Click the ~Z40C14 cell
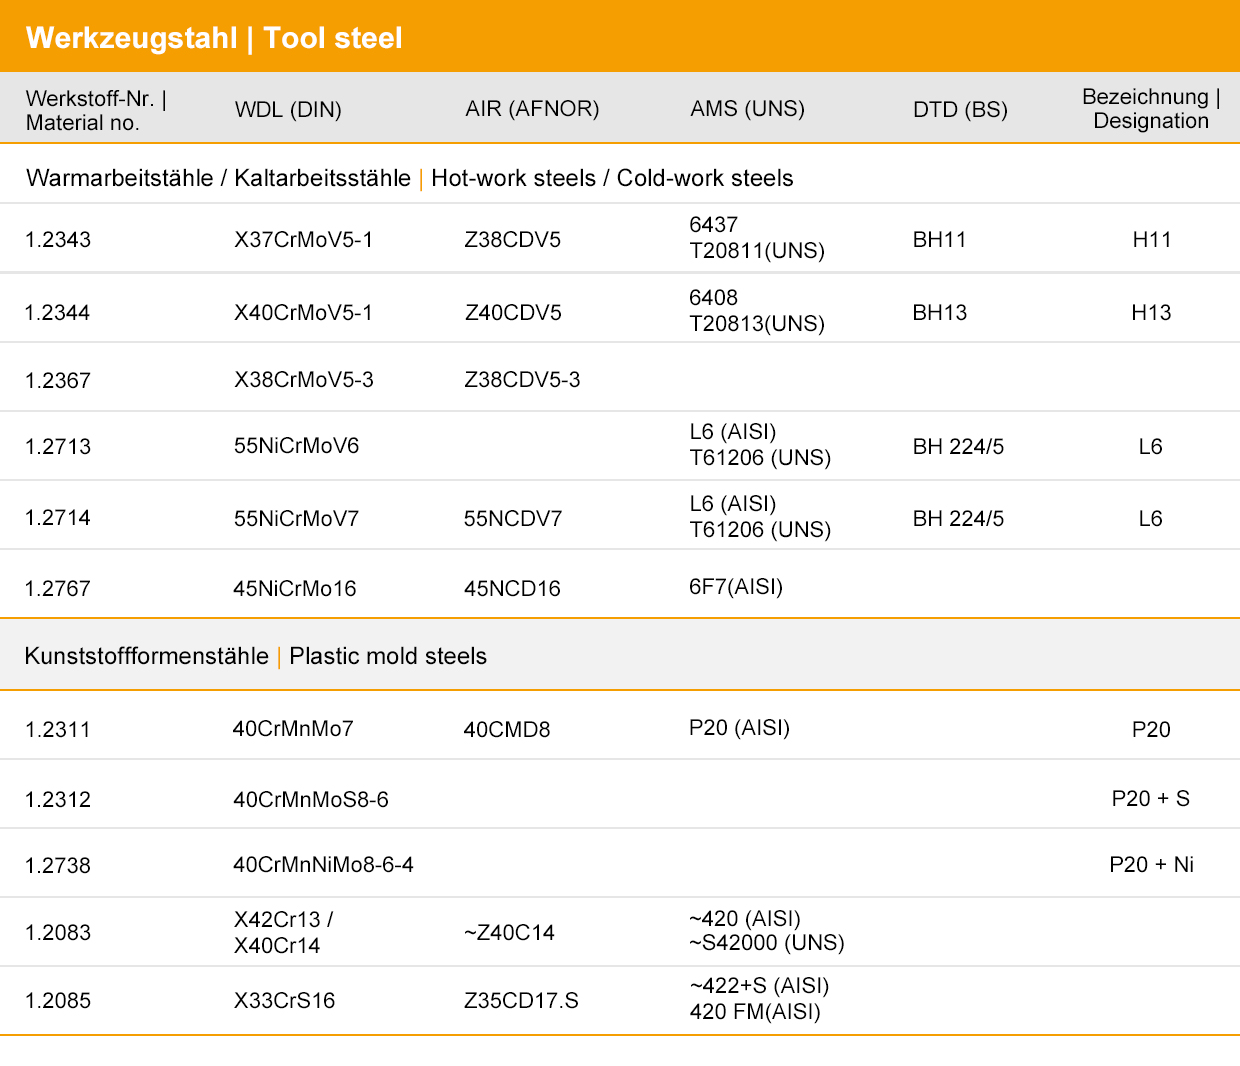 509,933
